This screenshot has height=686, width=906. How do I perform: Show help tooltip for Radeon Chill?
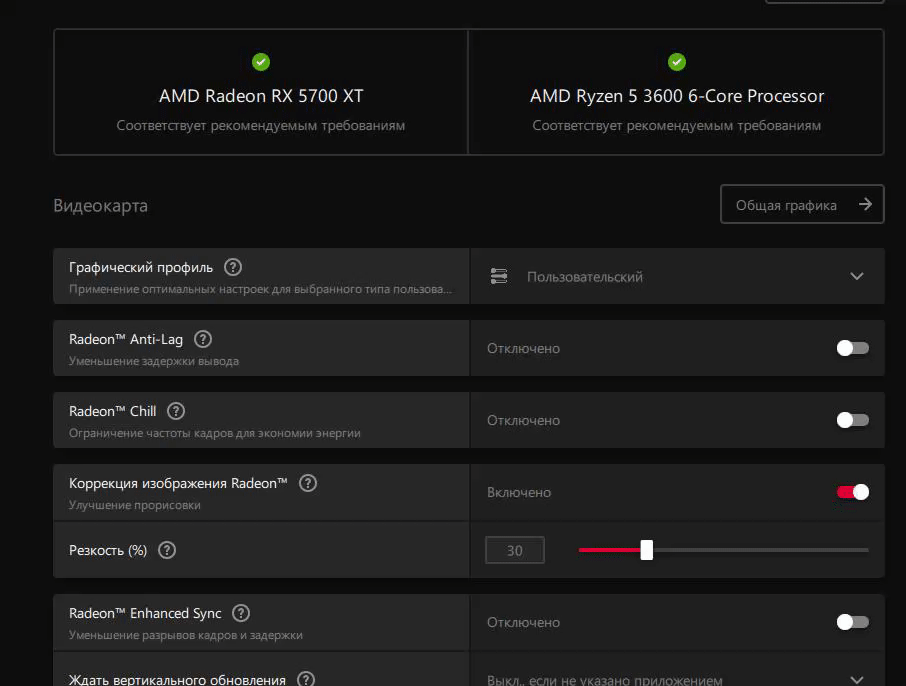point(176,411)
